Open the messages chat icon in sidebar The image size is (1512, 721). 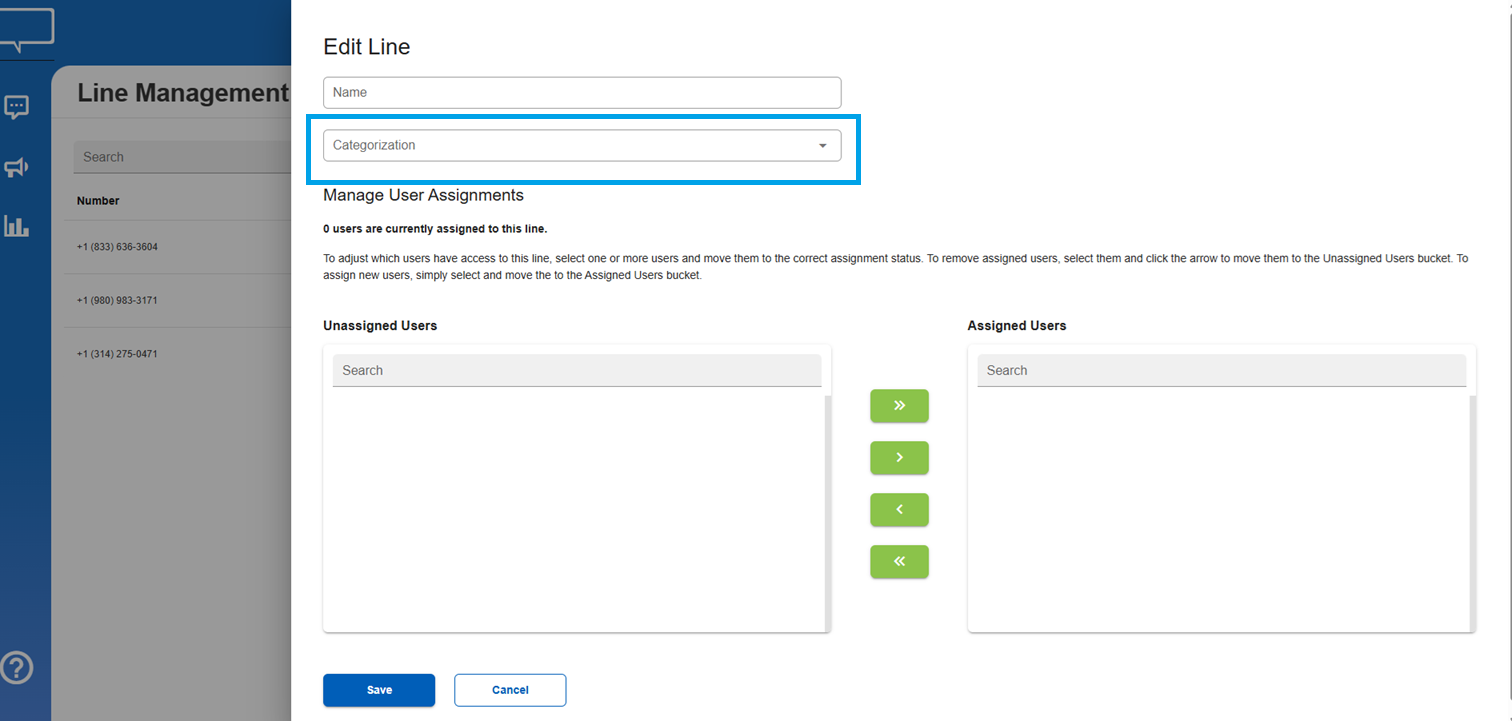tap(16, 107)
